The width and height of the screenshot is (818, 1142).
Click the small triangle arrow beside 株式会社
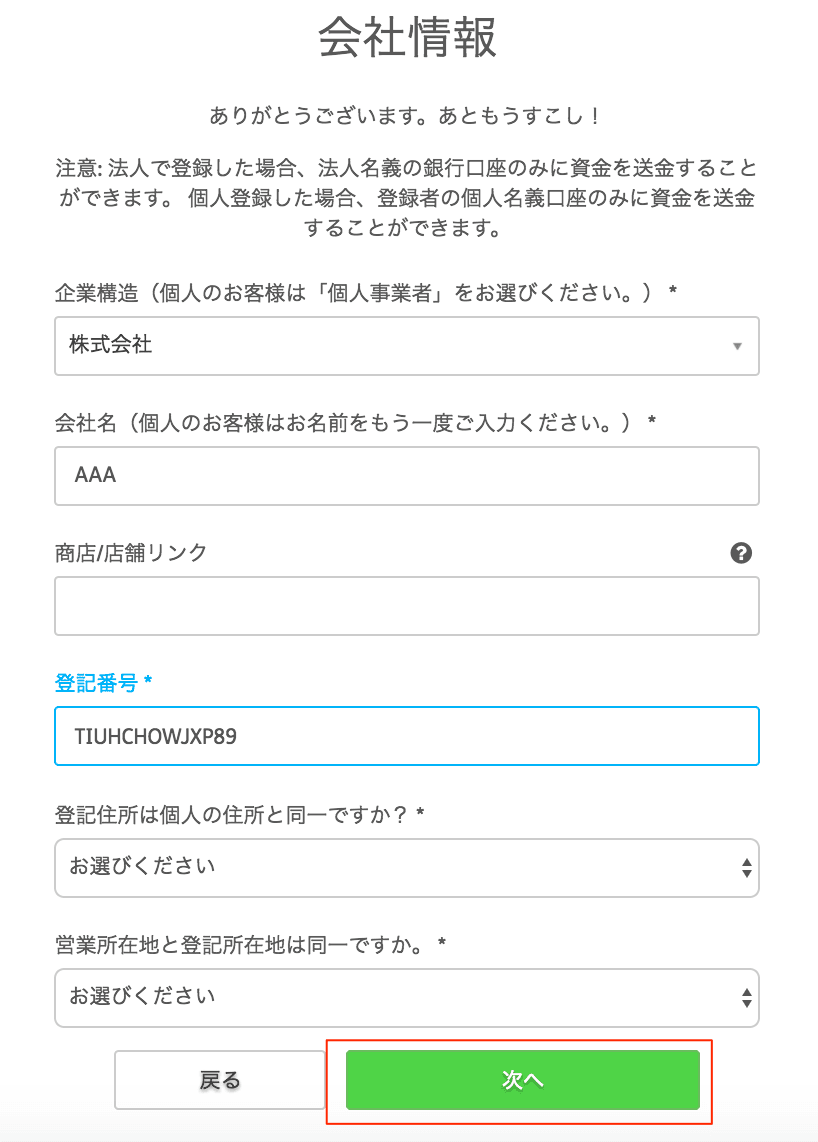click(x=737, y=346)
